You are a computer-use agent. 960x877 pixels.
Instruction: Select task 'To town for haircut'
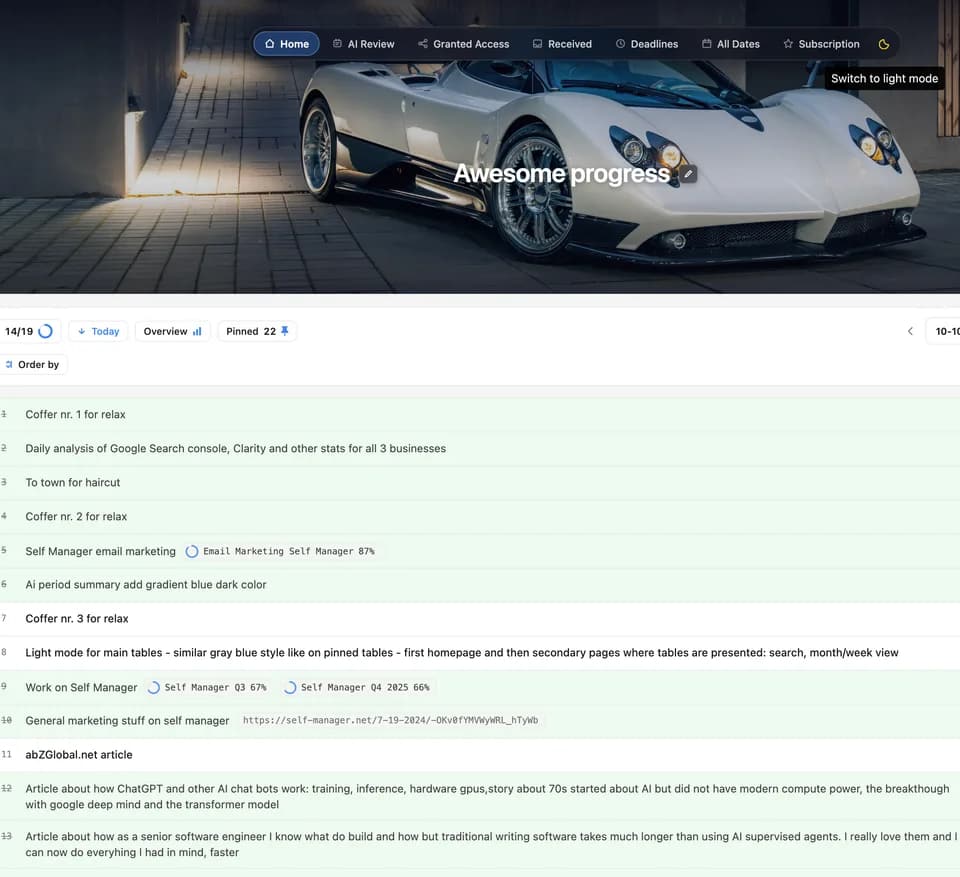point(73,483)
